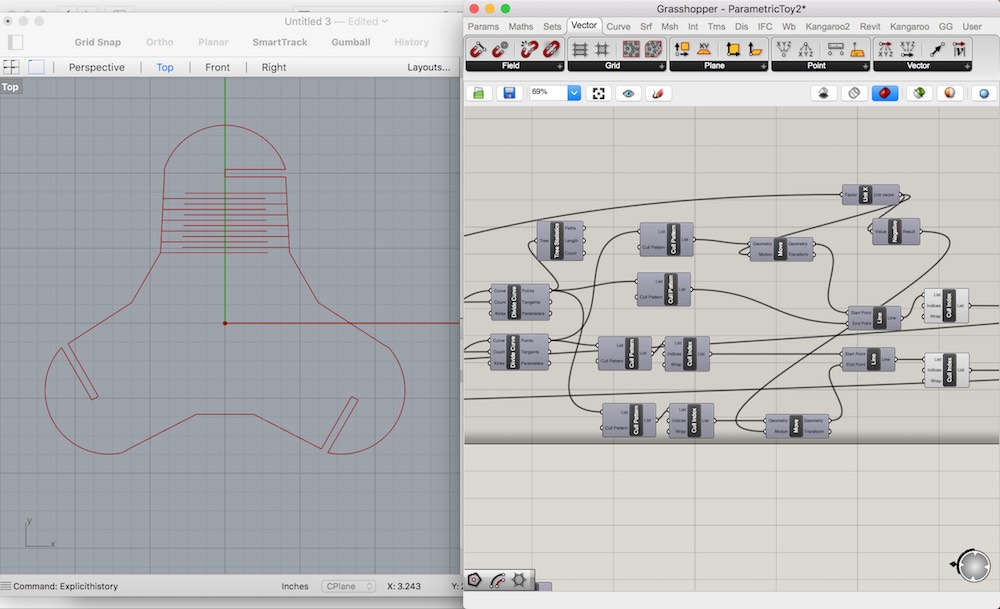Toggle Grid Snap in Rhino
The image size is (1000, 609).
(x=98, y=42)
